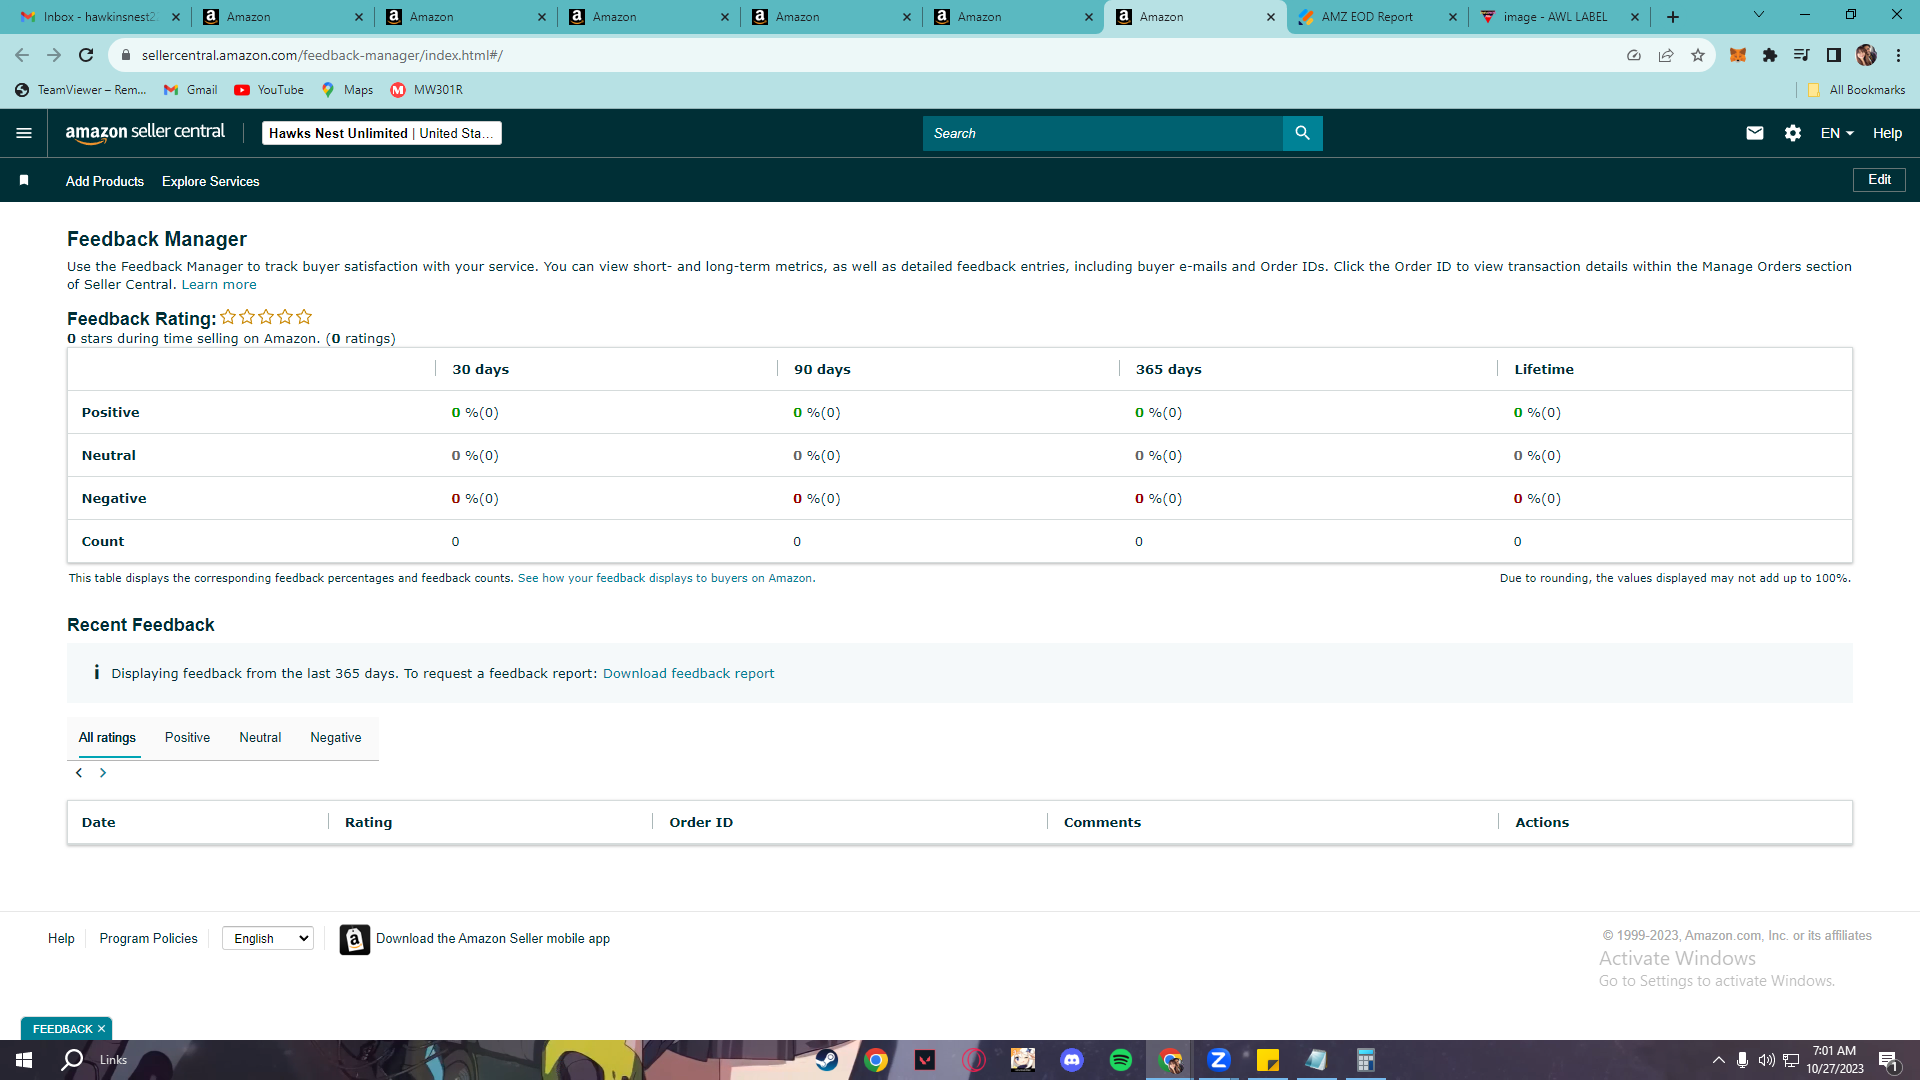Click Download the Amazon Seller mobile app
Viewport: 1920px width, 1080px height.
click(493, 939)
